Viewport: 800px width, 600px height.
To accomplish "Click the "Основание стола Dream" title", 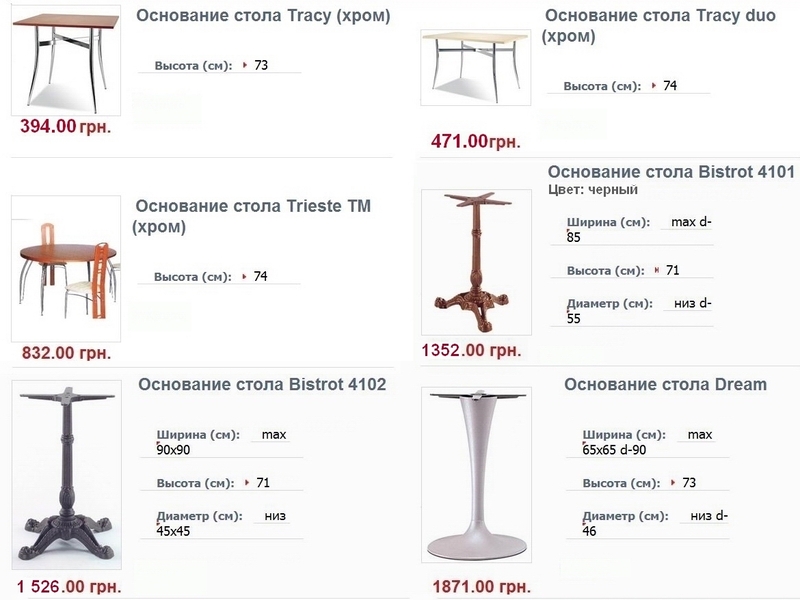I will 665,385.
